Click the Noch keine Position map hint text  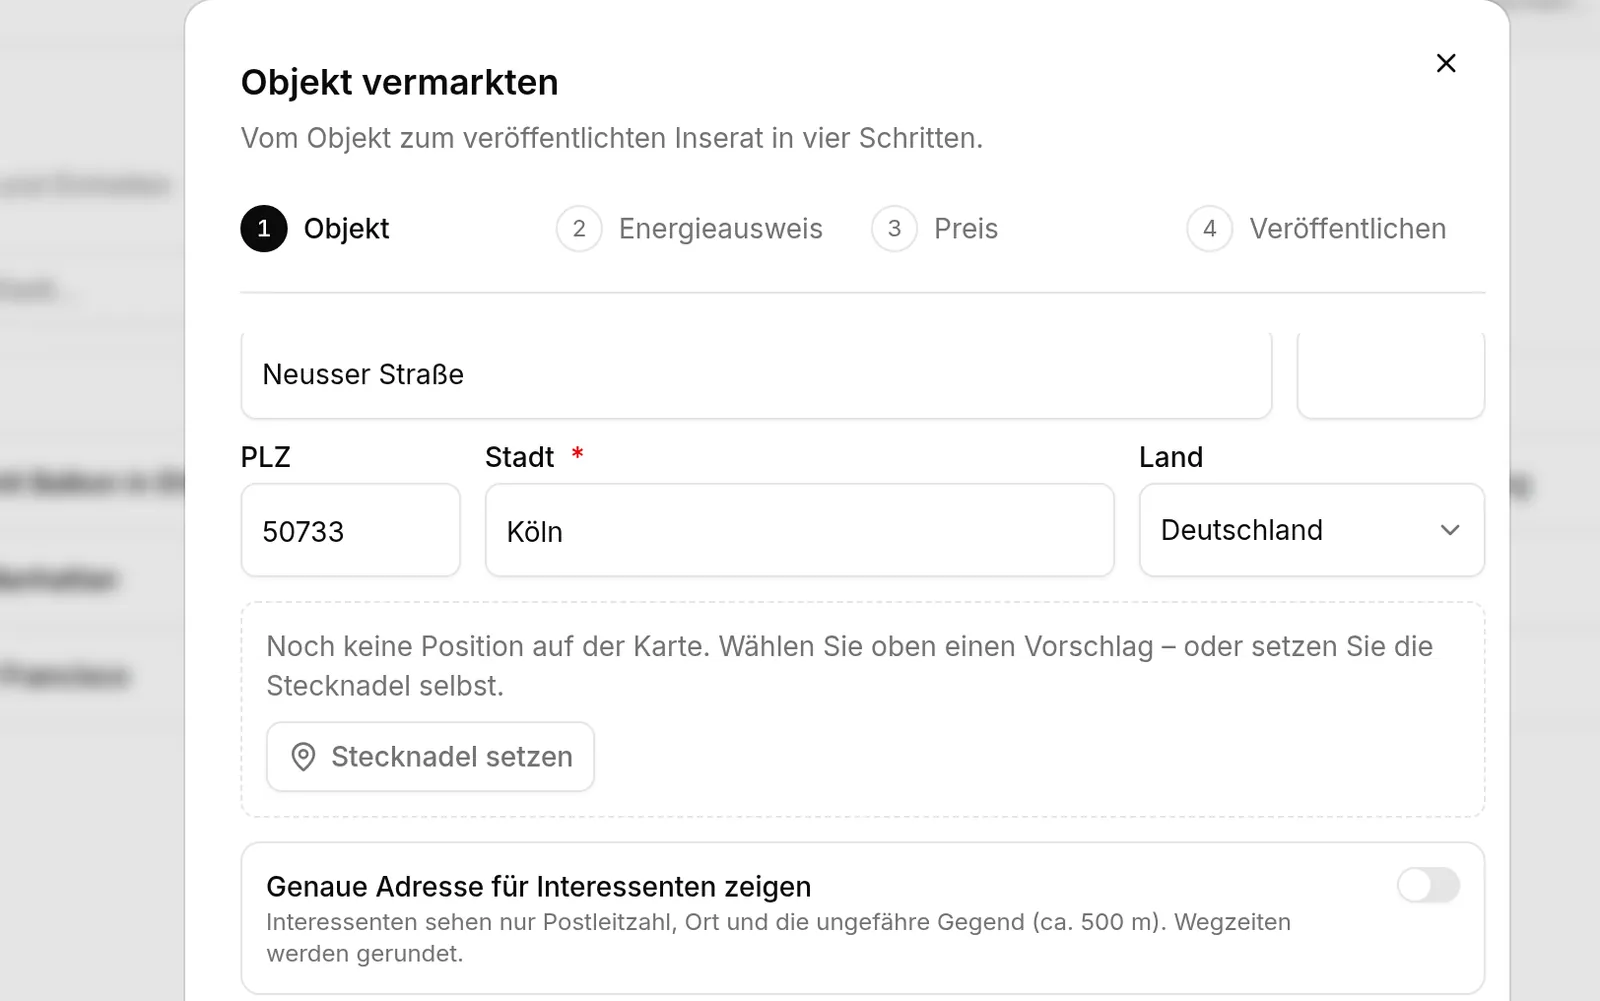(849, 666)
